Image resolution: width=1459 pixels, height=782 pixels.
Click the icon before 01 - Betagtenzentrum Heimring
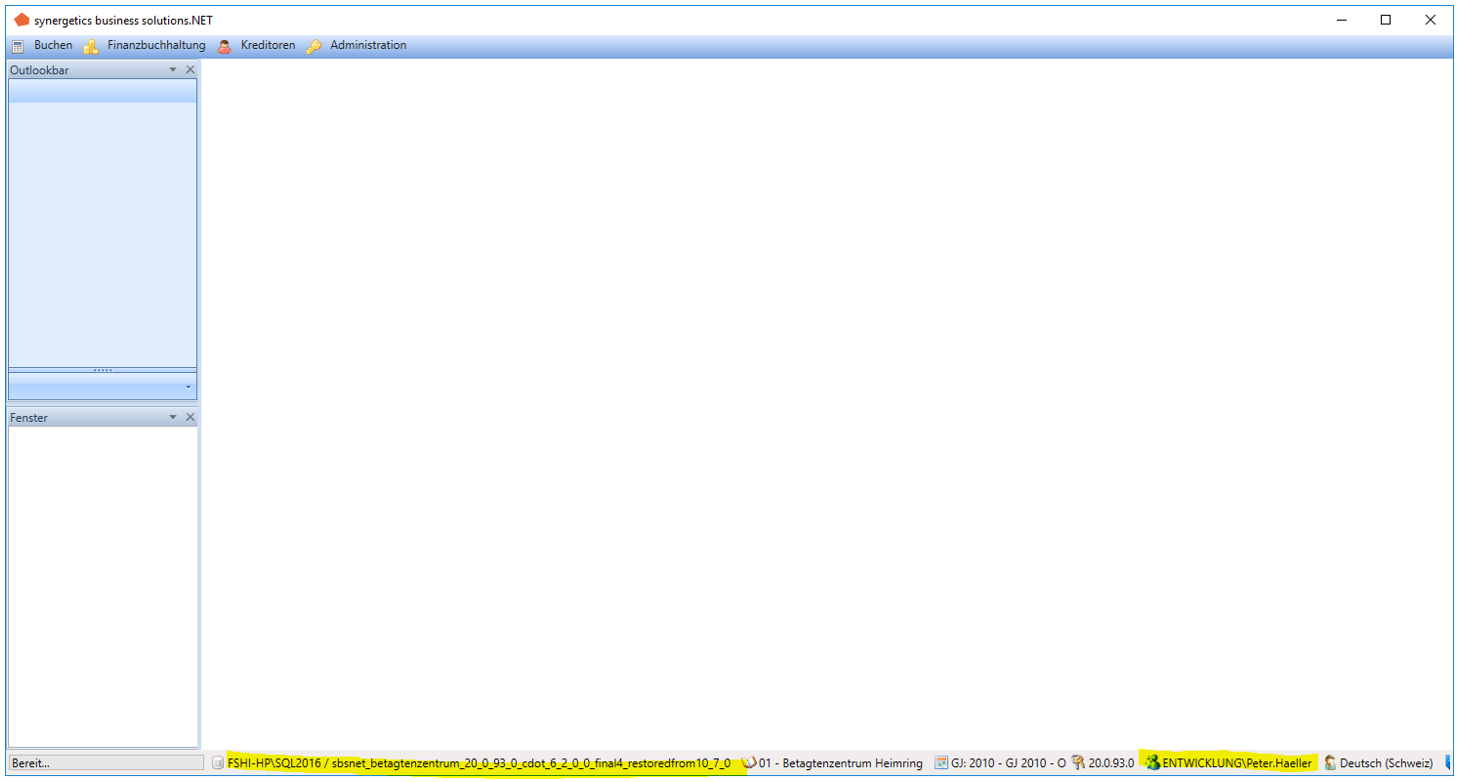[749, 763]
